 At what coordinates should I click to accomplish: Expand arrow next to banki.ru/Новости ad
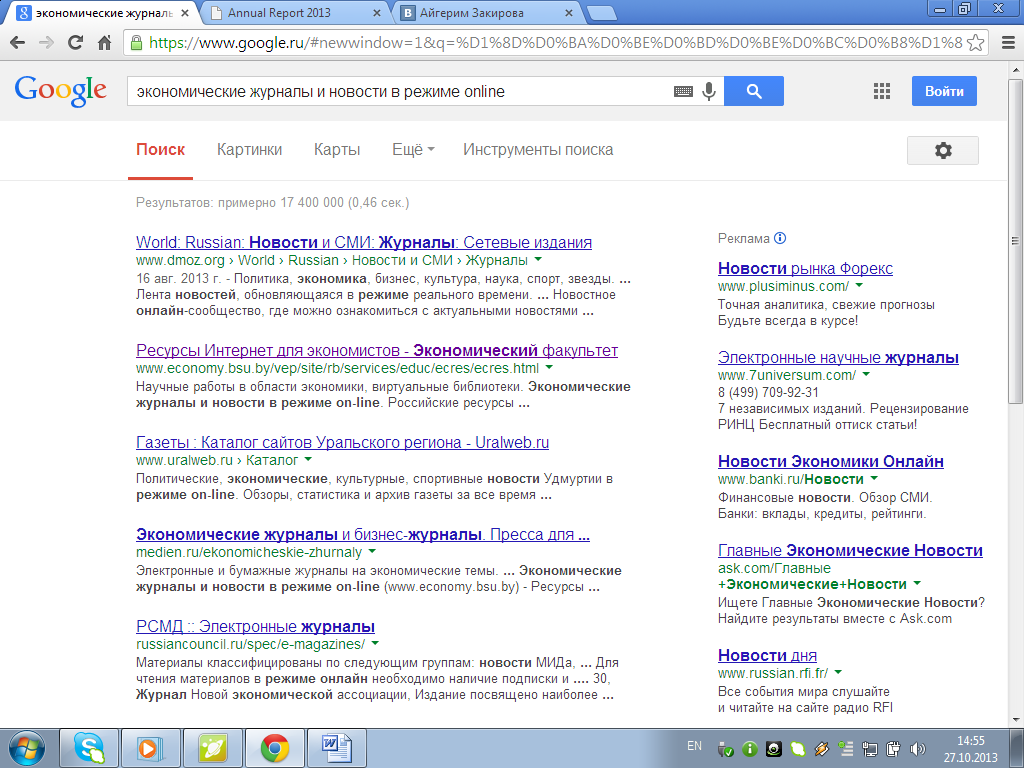[874, 479]
